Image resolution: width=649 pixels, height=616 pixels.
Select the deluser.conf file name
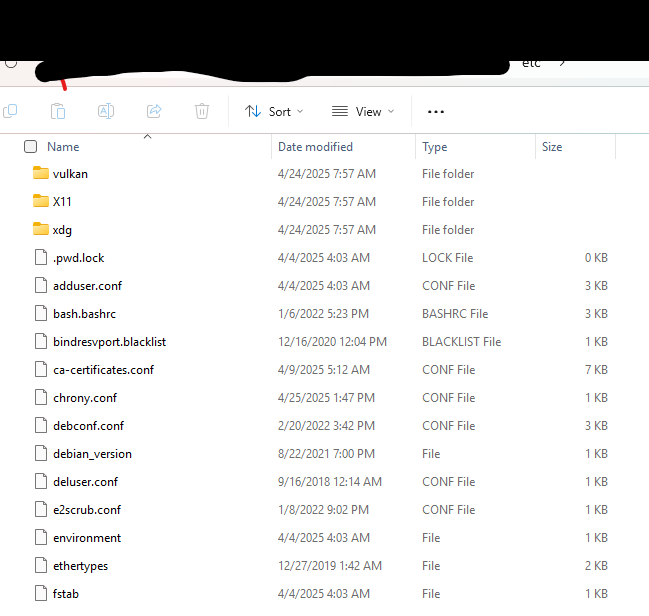pyautogui.click(x=86, y=482)
